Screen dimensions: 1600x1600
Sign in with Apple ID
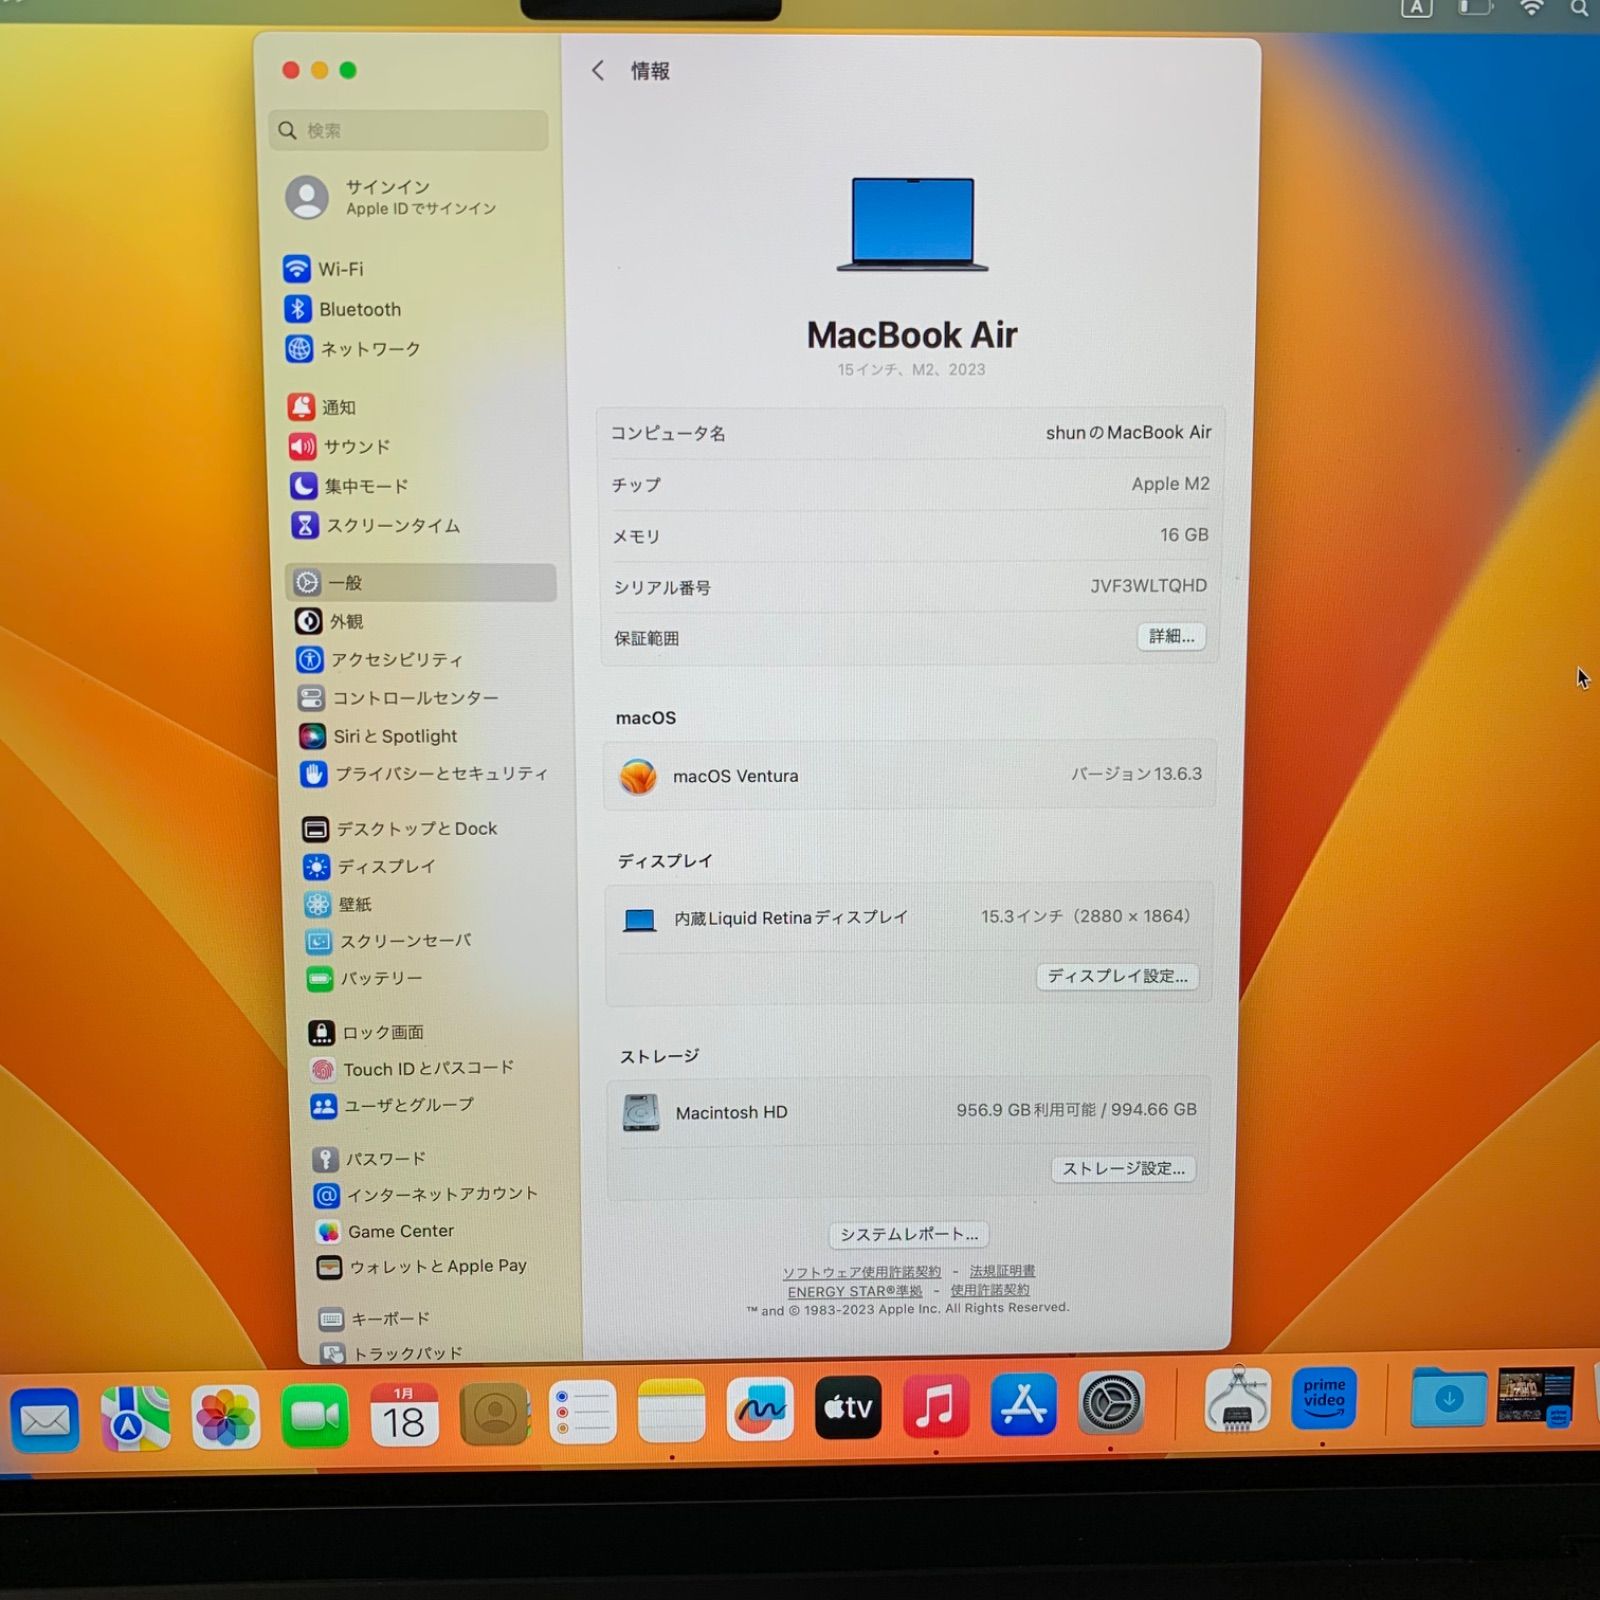(392, 197)
